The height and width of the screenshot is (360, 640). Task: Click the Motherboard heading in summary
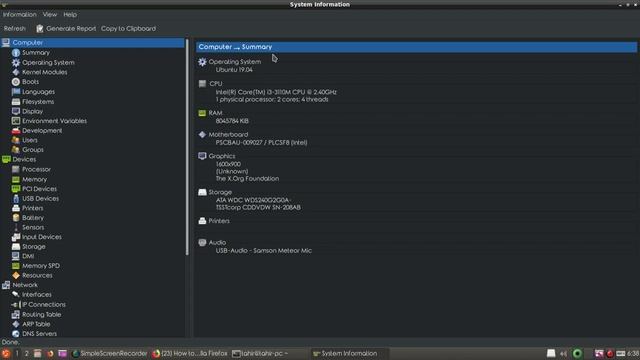pyautogui.click(x=228, y=135)
